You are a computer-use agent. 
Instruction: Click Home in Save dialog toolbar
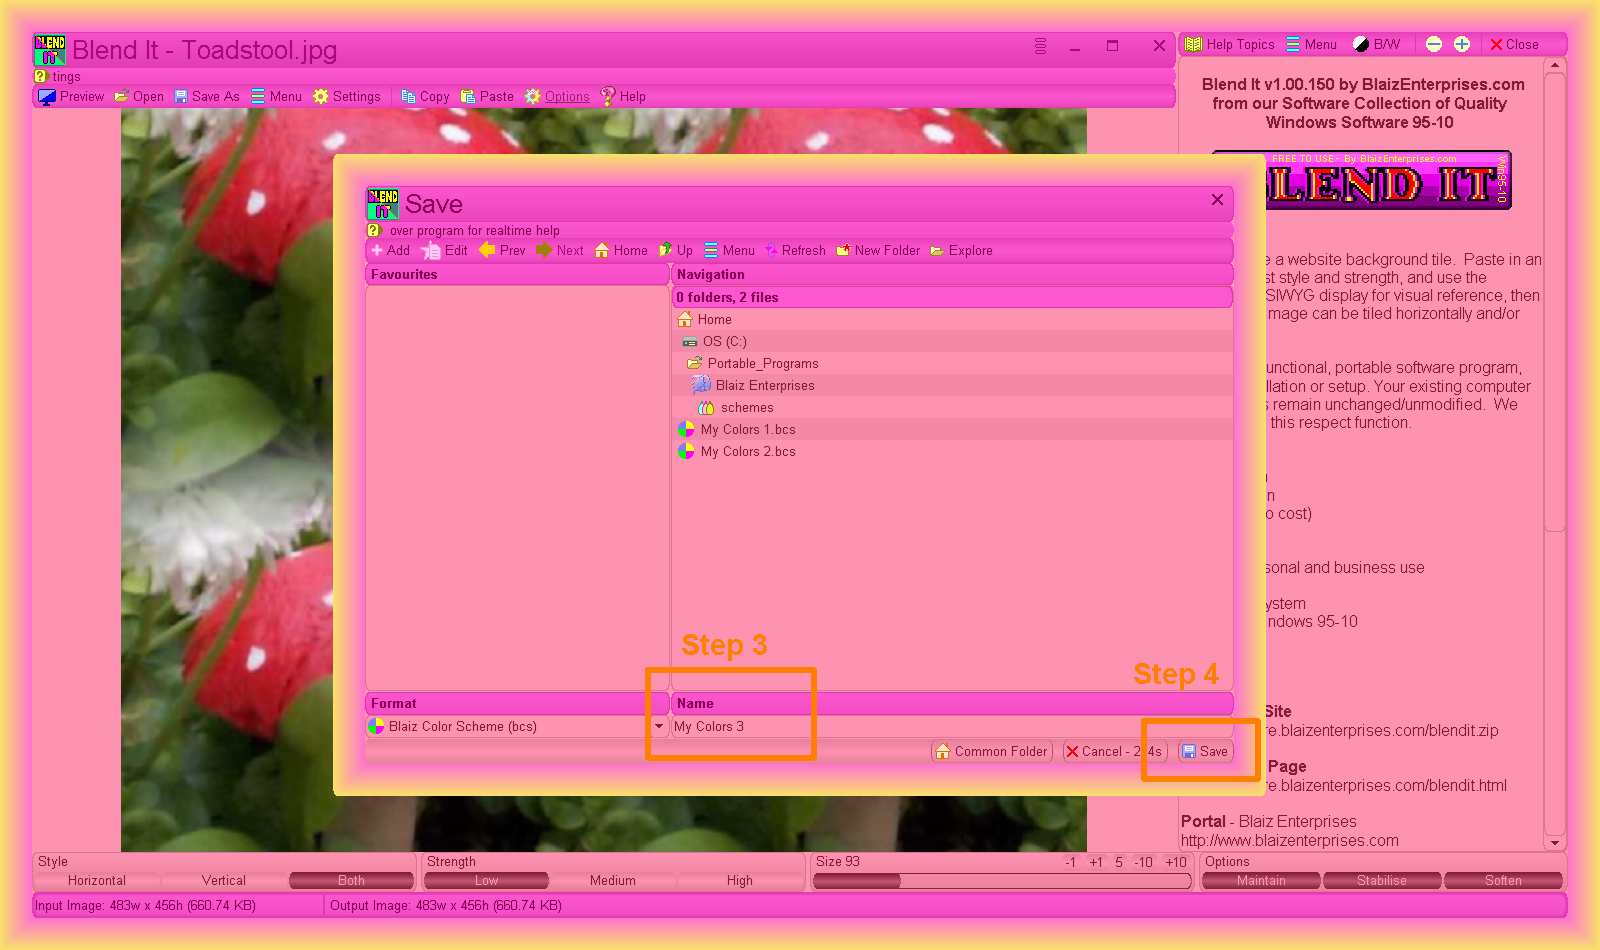click(621, 251)
